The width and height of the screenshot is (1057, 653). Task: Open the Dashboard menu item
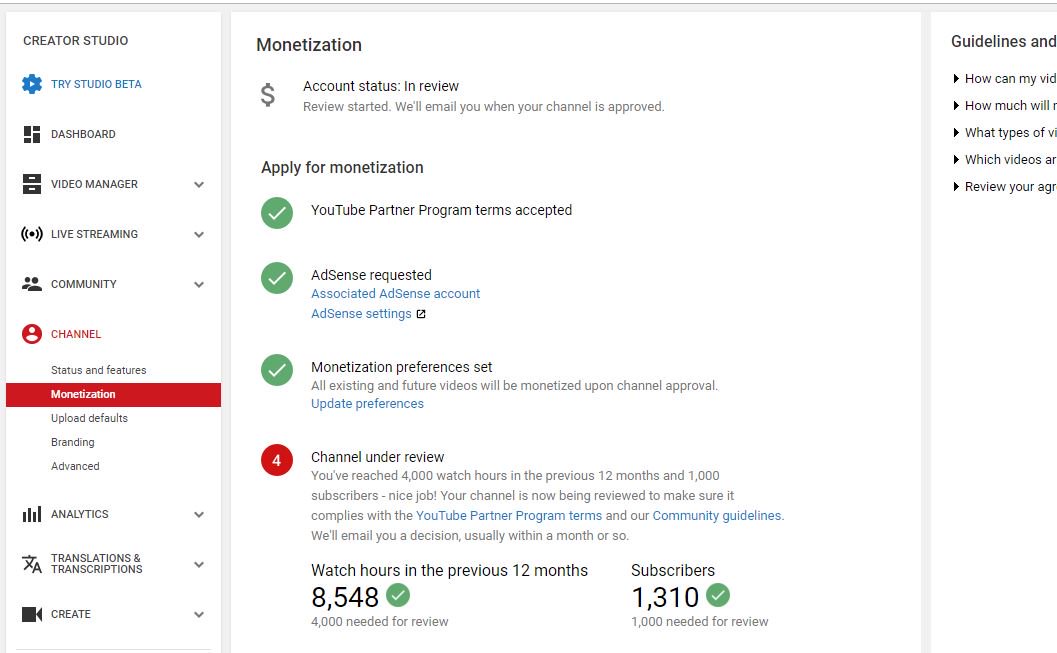[83, 134]
